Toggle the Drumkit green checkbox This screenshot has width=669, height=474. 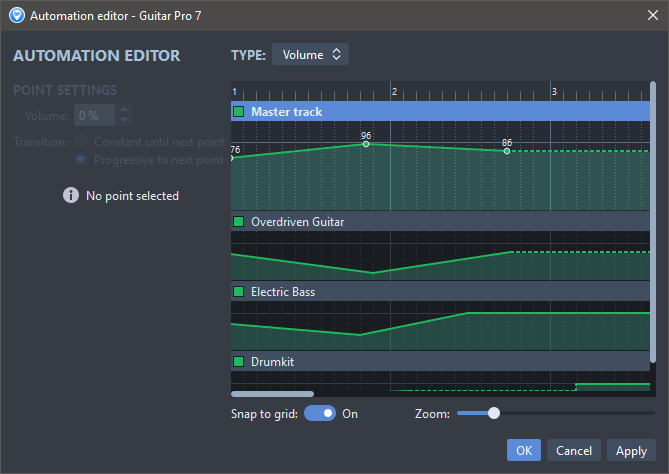coord(239,361)
